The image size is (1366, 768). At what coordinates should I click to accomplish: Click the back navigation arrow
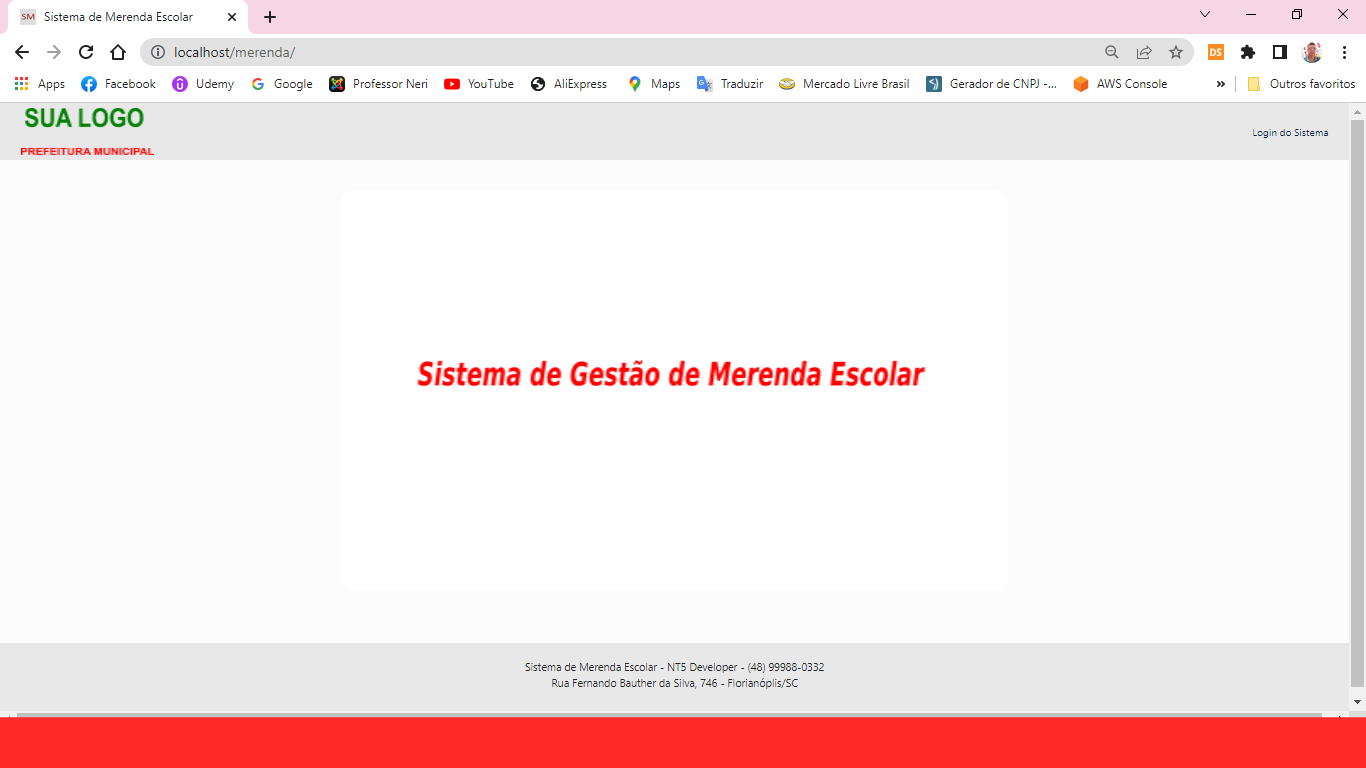[x=22, y=52]
